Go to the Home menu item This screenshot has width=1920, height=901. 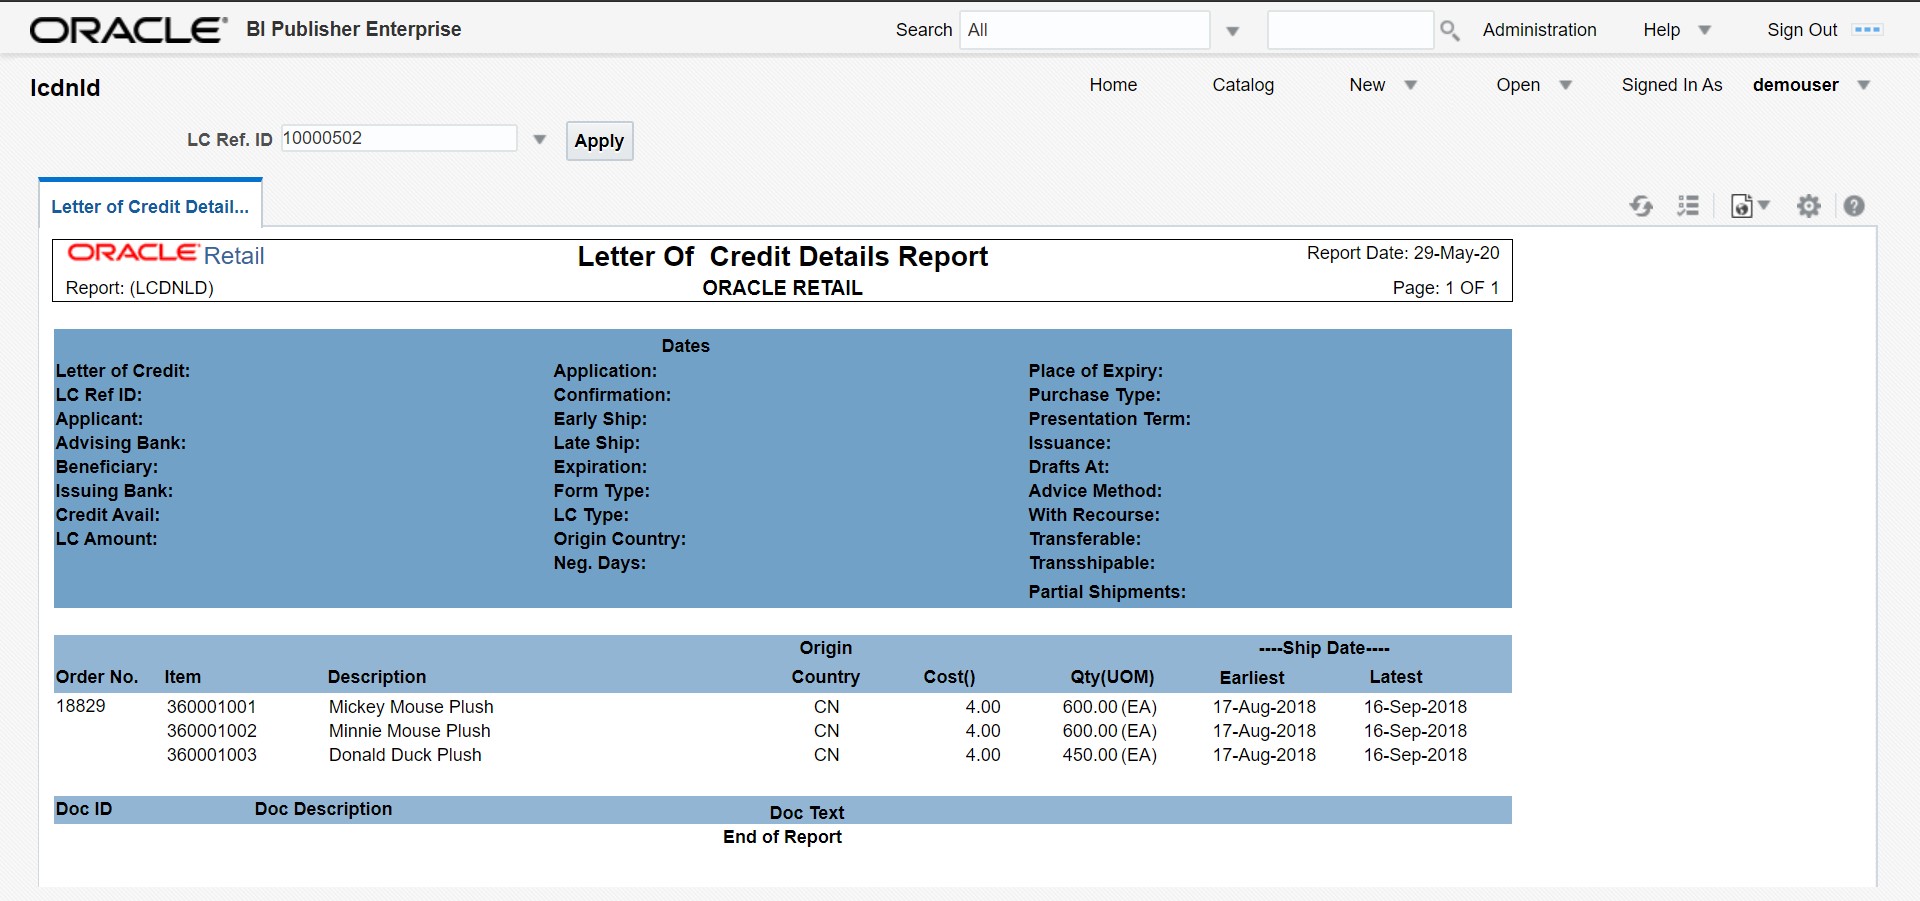[x=1112, y=85]
